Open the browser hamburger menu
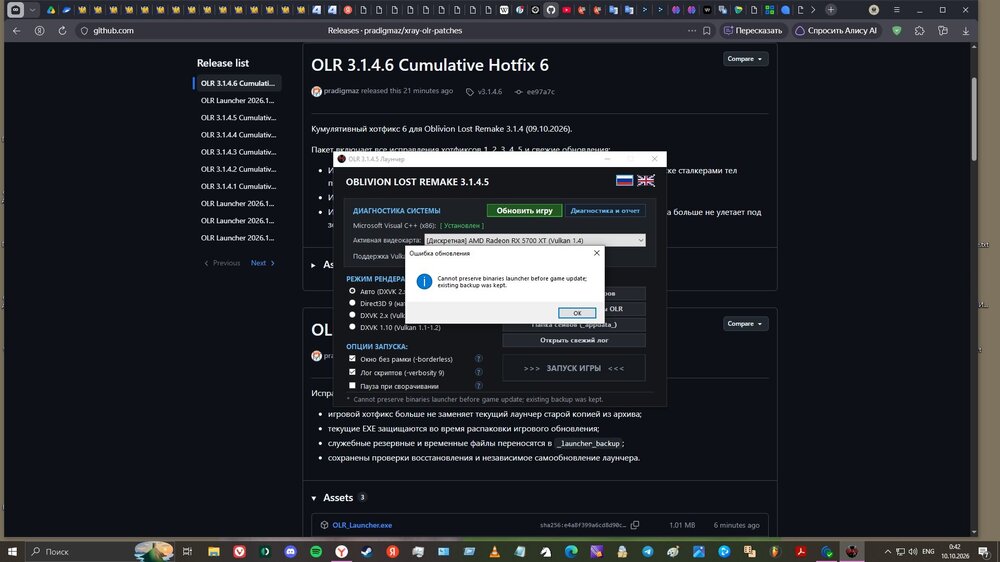 (x=897, y=10)
